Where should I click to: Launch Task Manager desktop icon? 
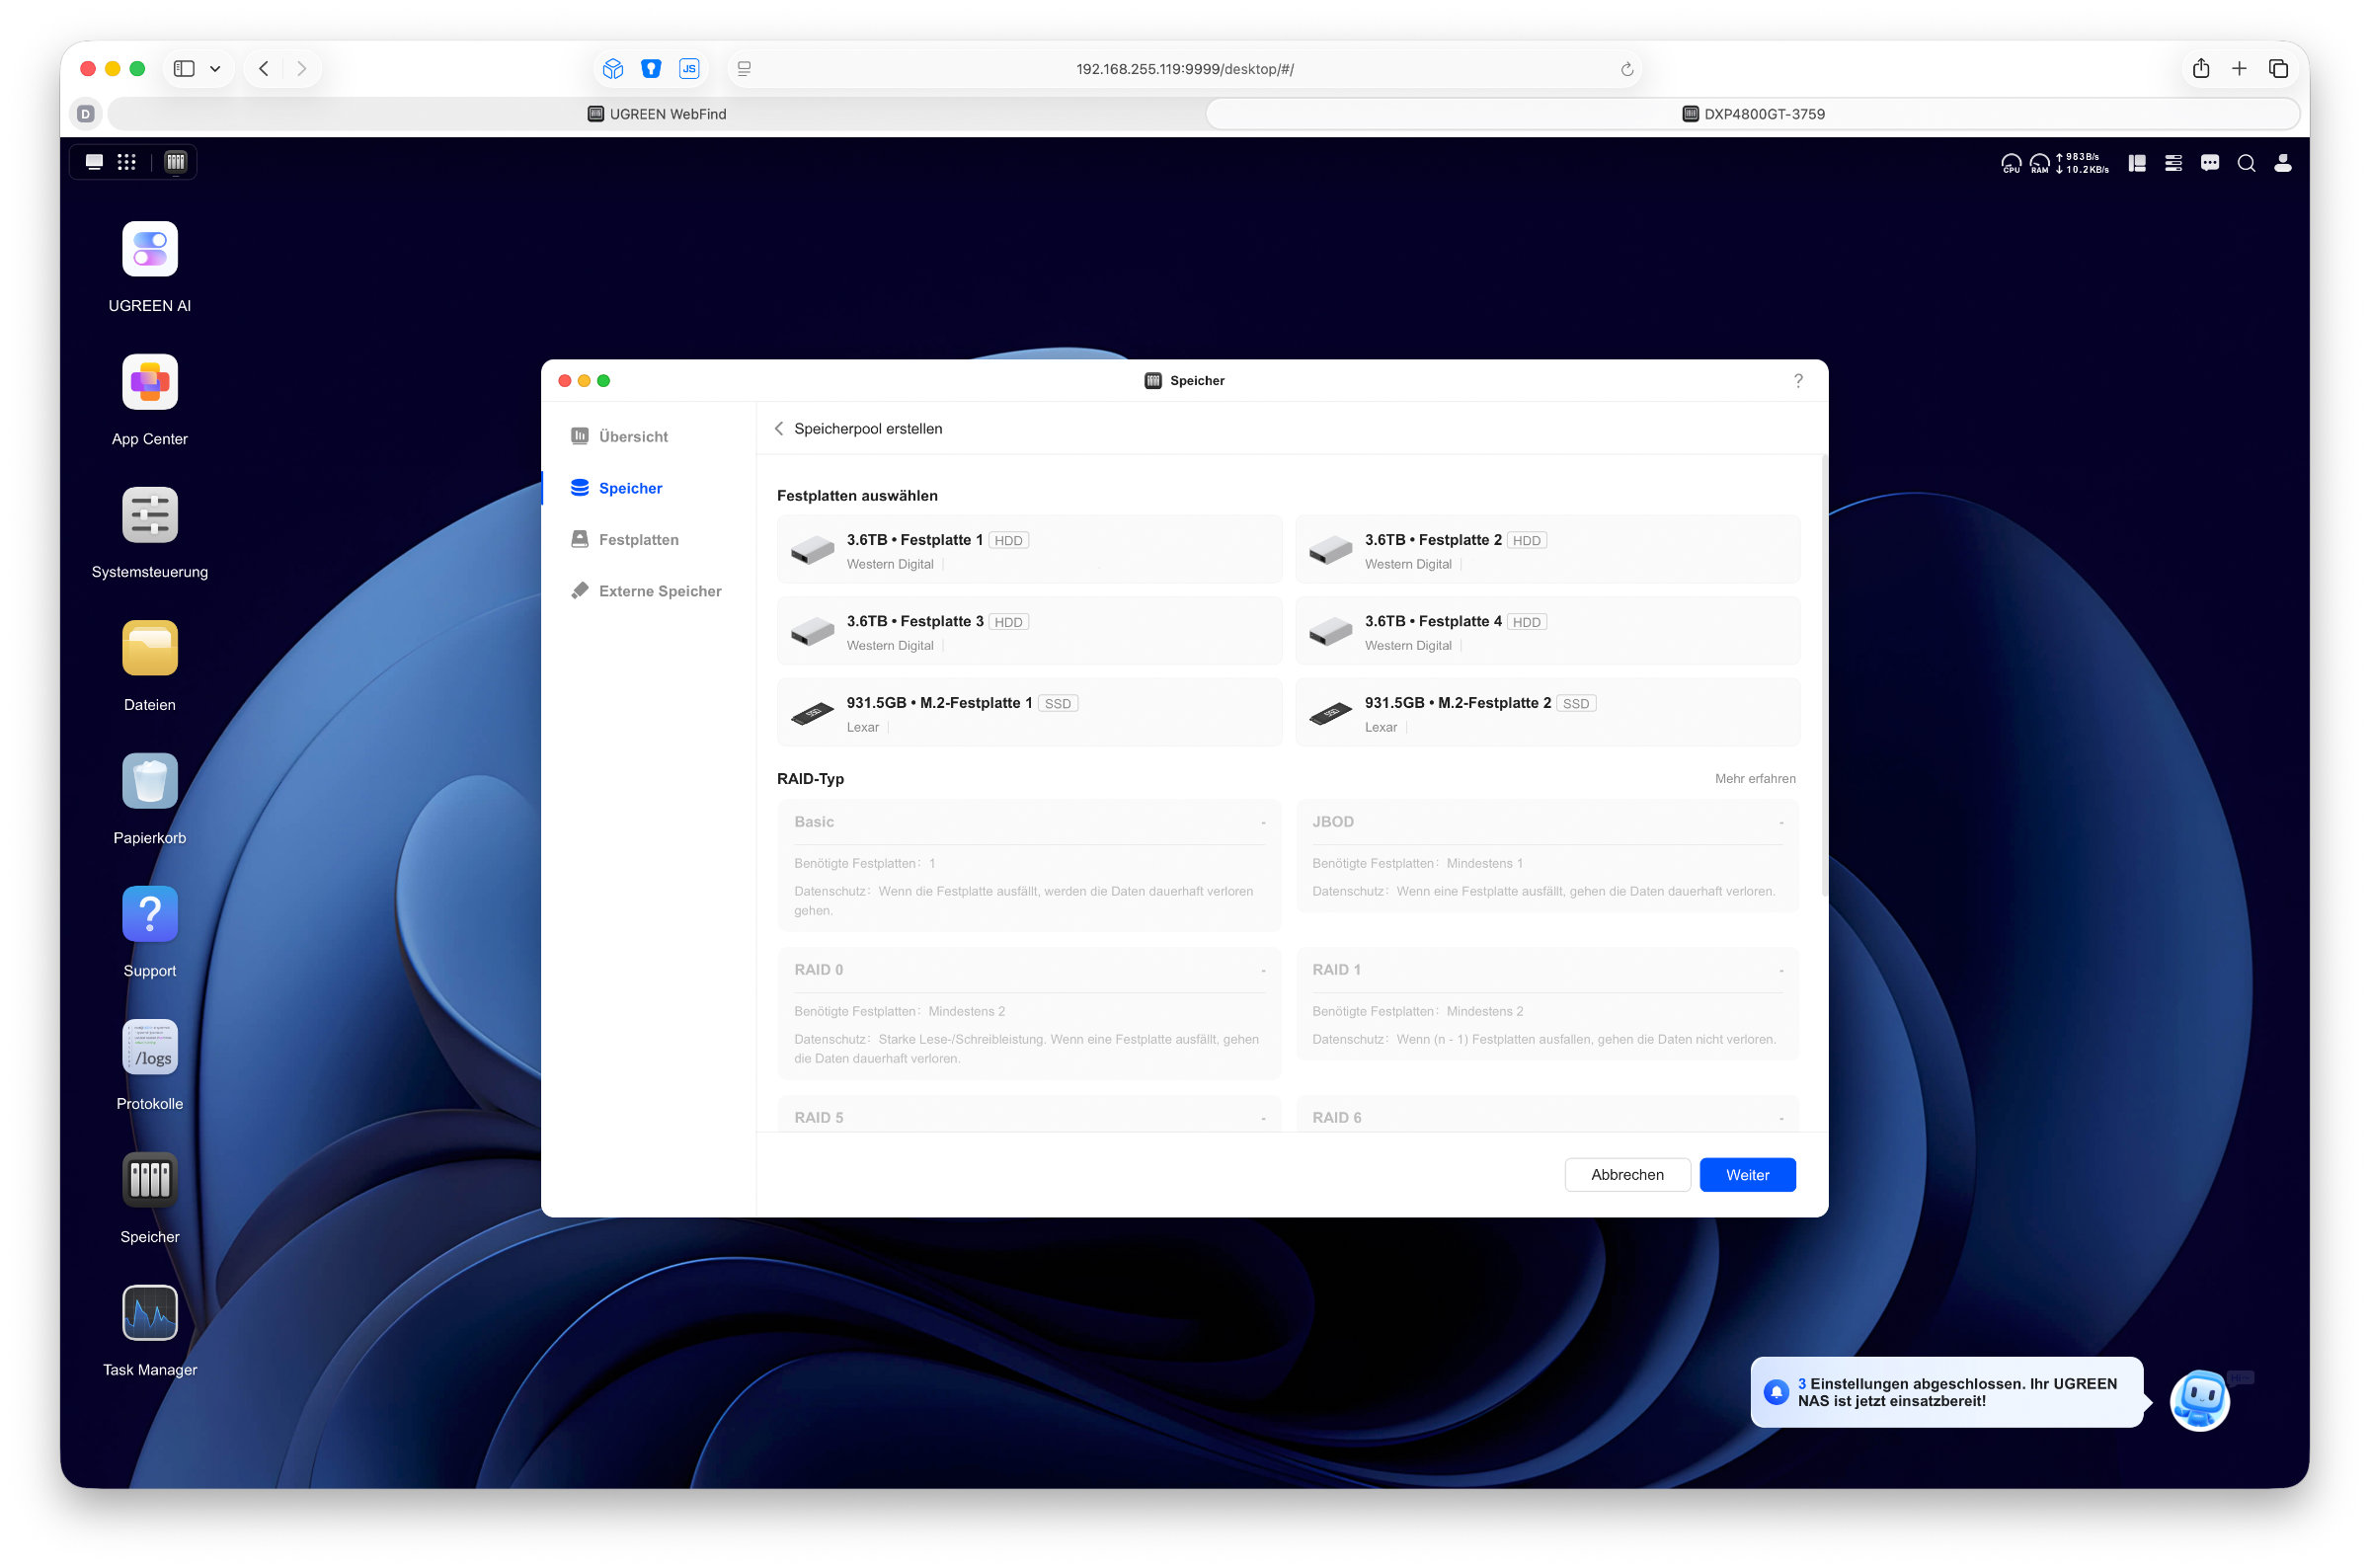150,1313
